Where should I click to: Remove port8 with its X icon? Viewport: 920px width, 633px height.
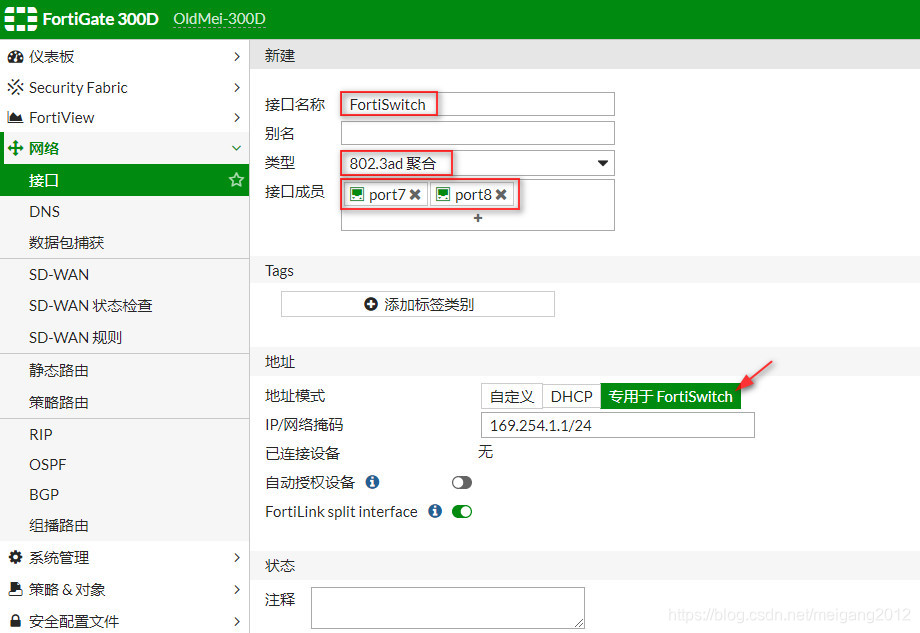click(x=500, y=195)
